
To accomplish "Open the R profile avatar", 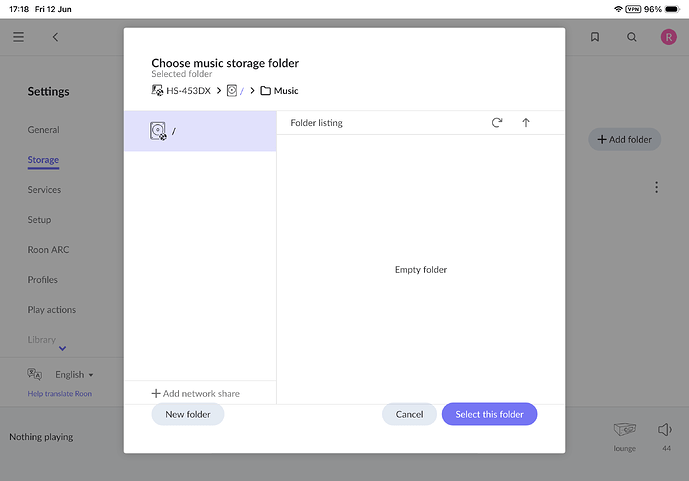I will pyautogui.click(x=668, y=37).
